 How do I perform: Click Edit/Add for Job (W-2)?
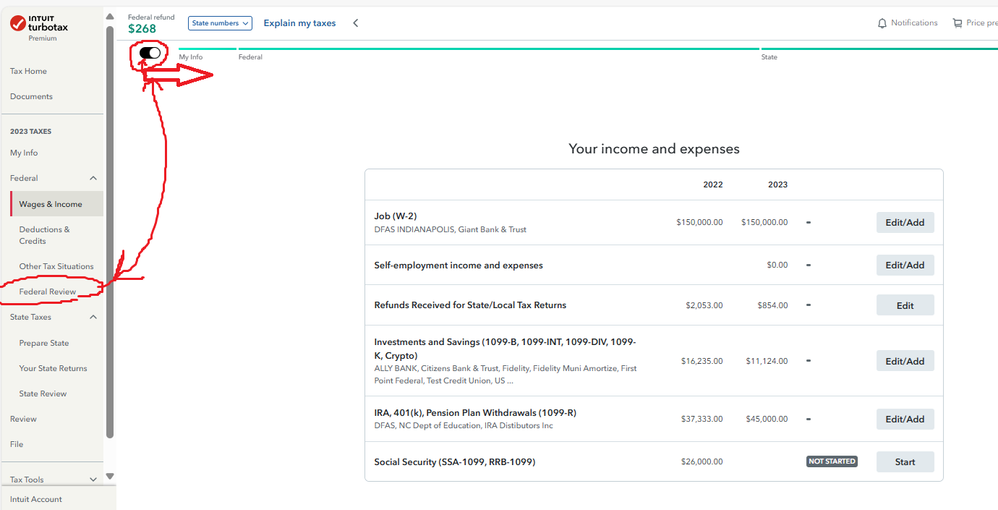(905, 222)
